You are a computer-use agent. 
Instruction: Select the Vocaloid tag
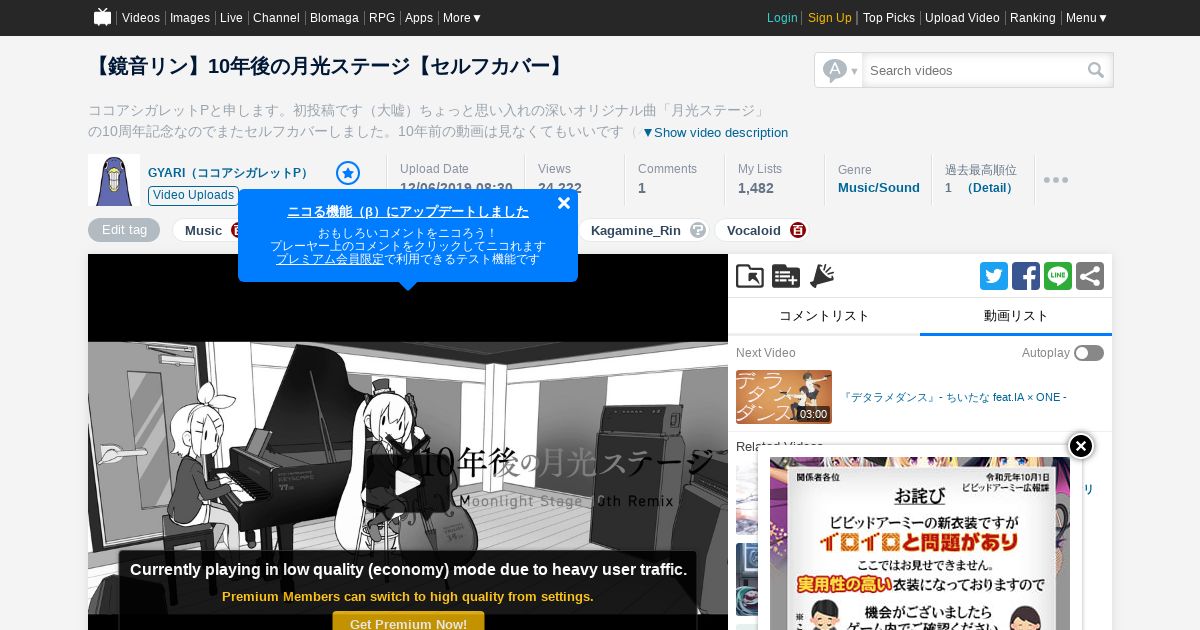[754, 230]
